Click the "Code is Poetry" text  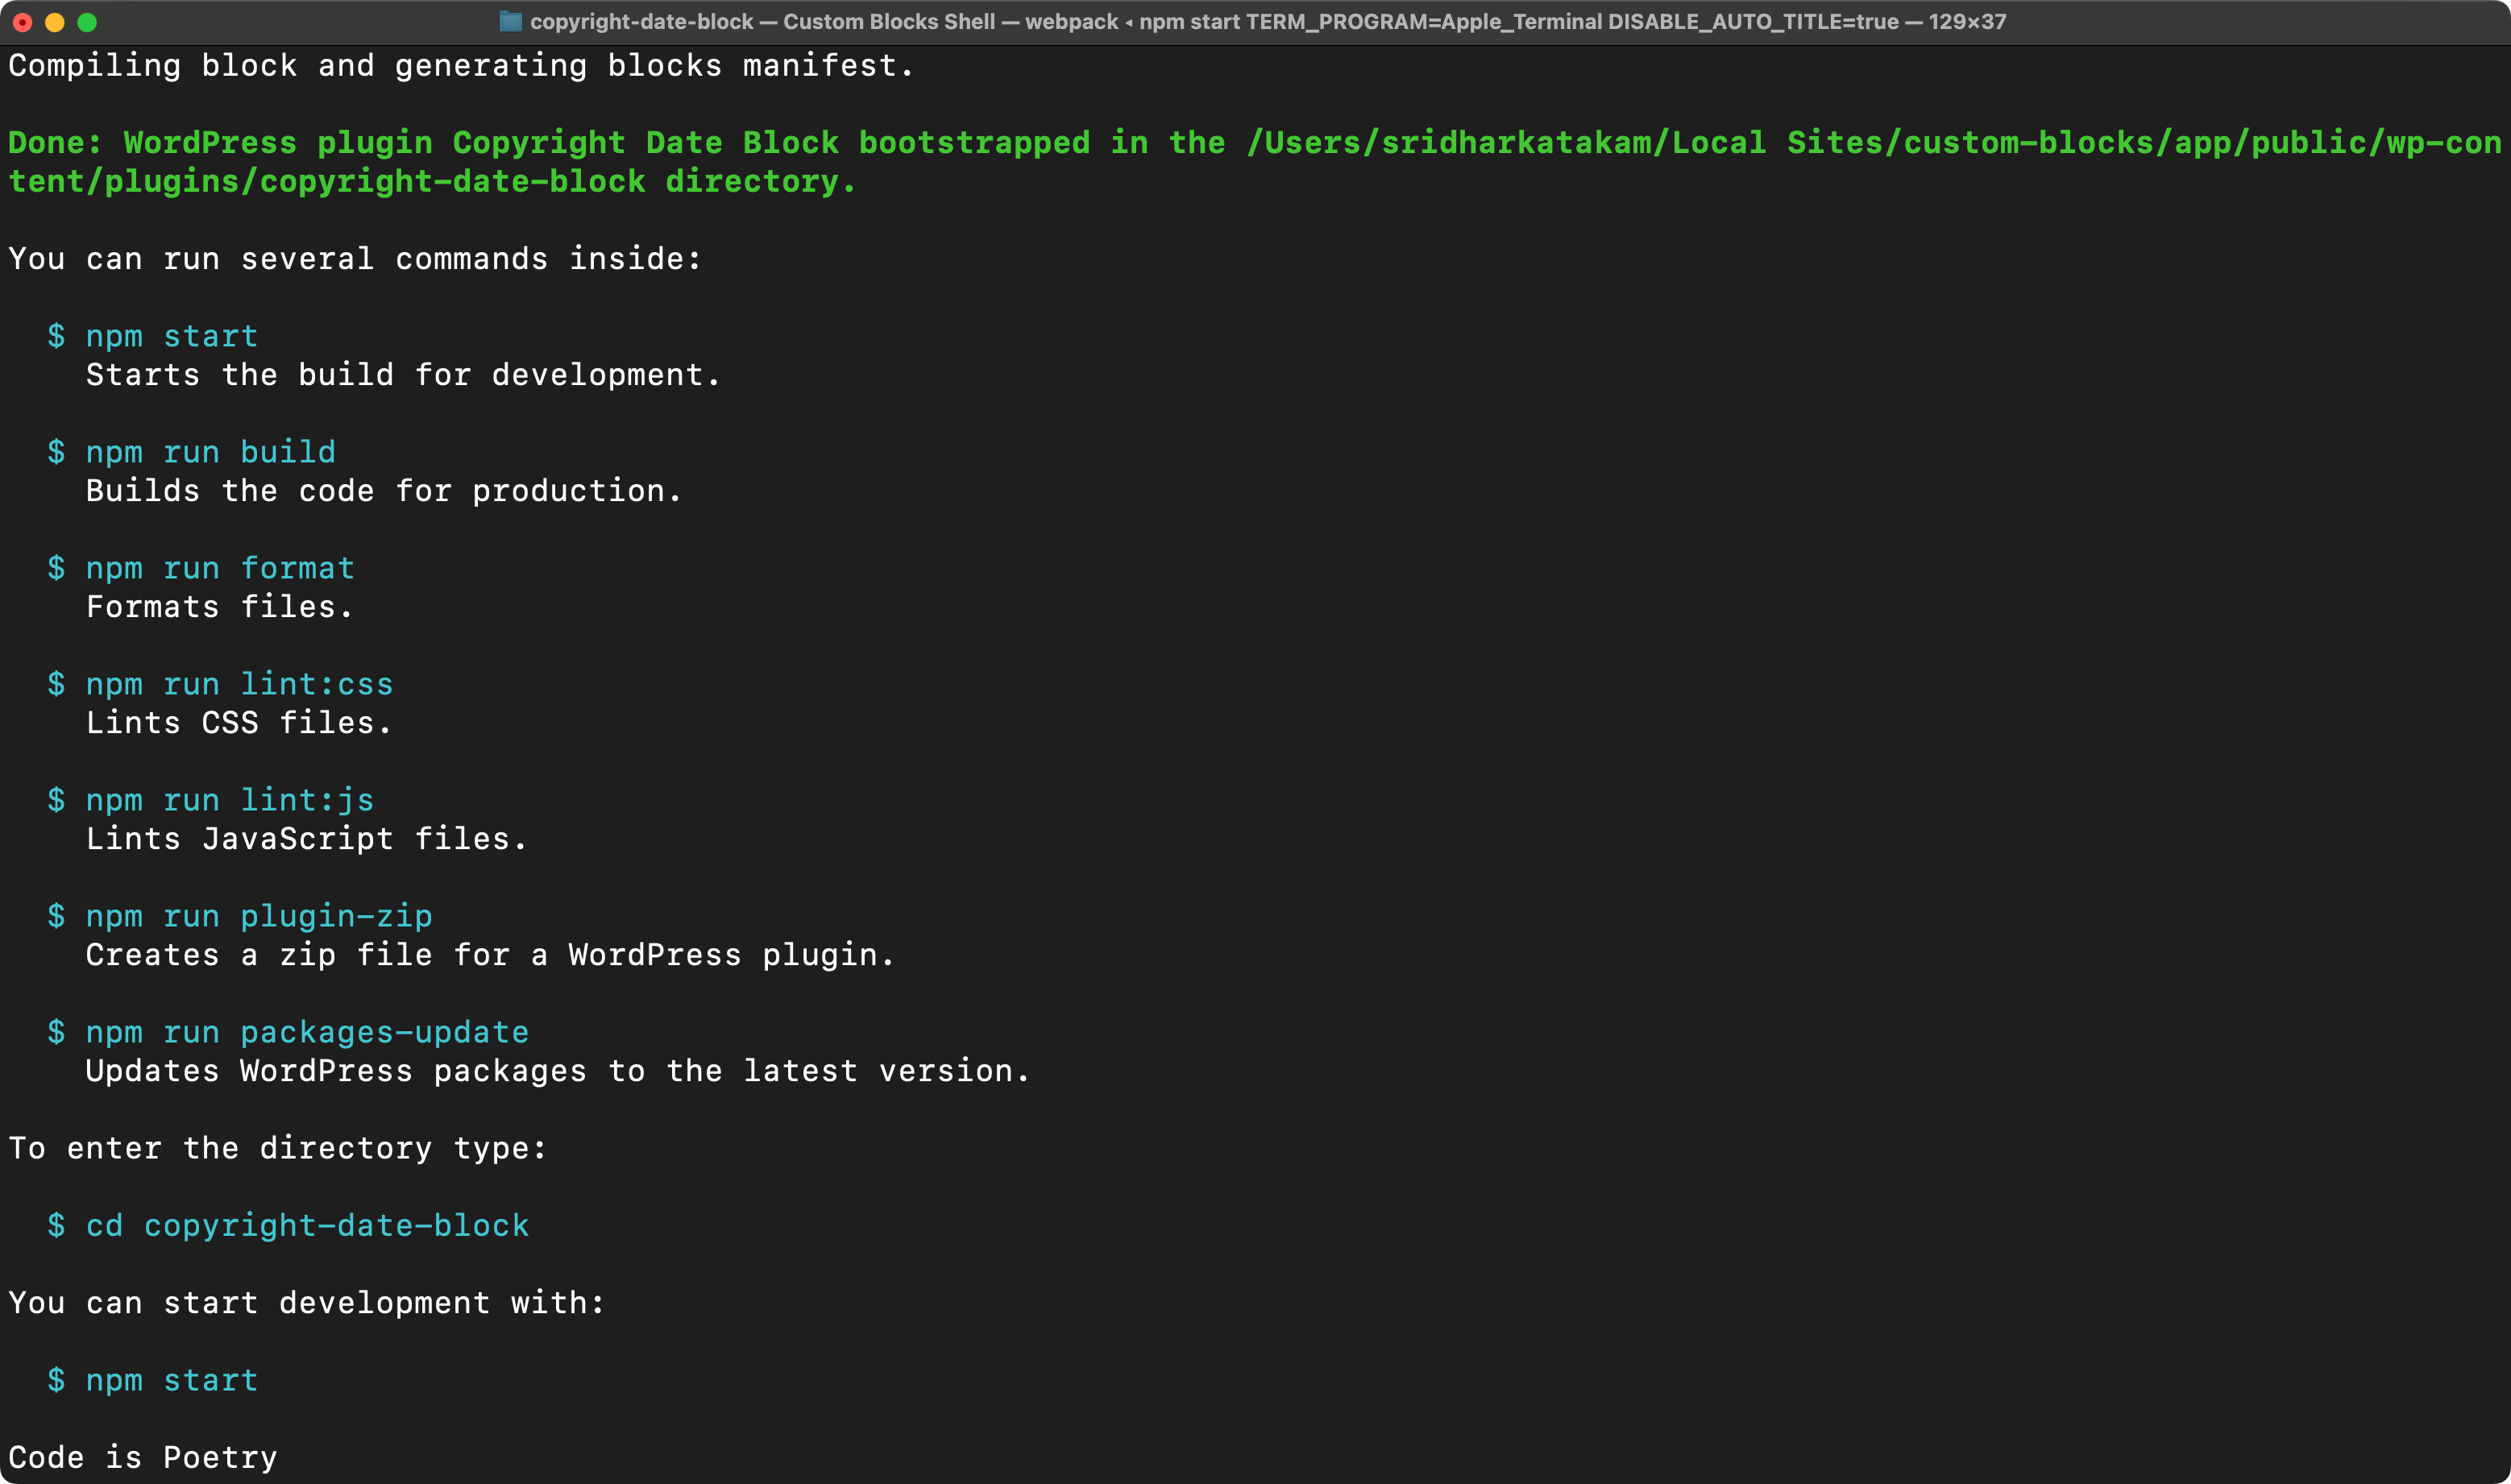coord(143,1457)
